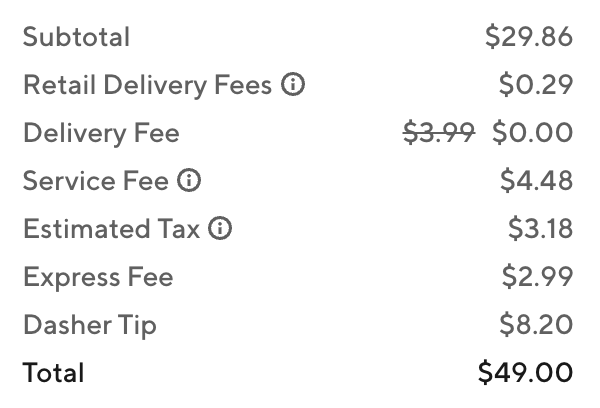Select the $49.00 total amount

pyautogui.click(x=525, y=372)
